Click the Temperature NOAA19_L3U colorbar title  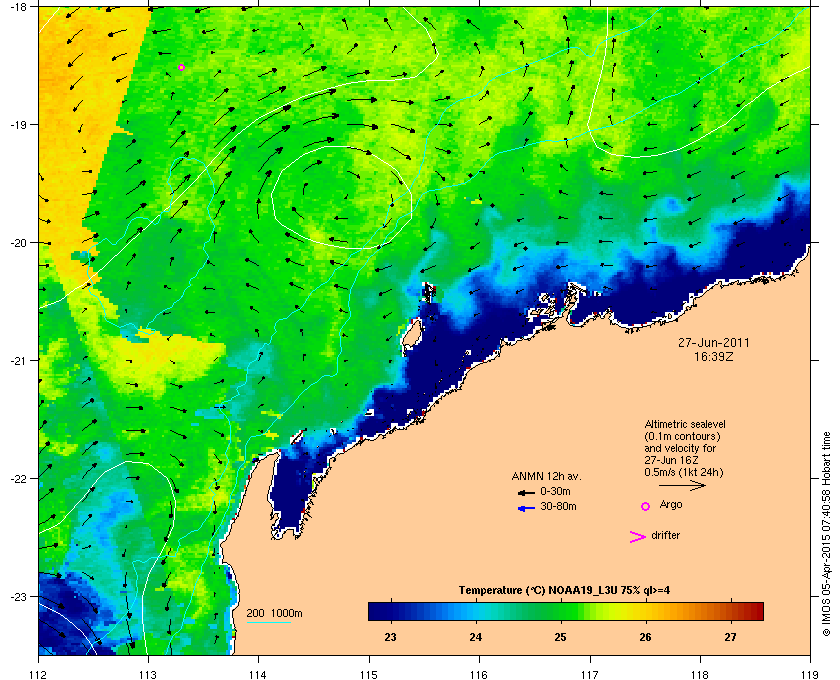click(564, 590)
